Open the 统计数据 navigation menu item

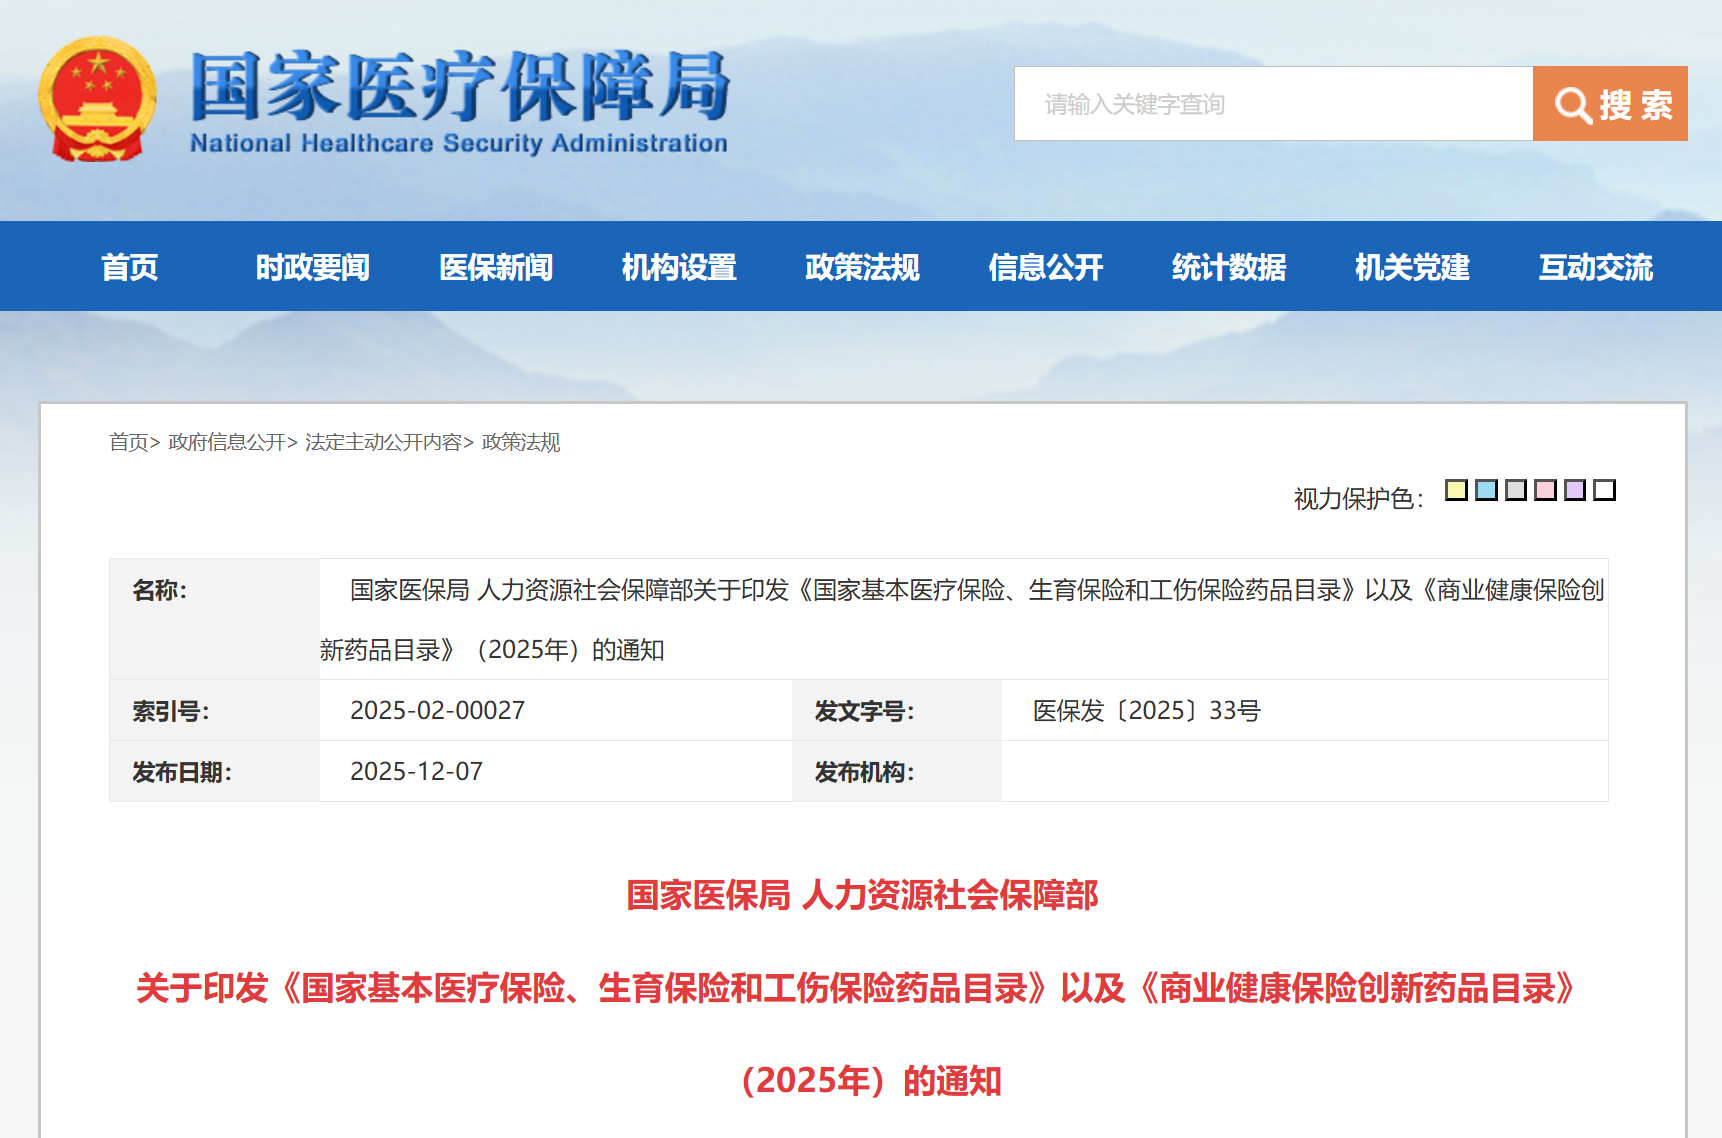coord(1229,267)
